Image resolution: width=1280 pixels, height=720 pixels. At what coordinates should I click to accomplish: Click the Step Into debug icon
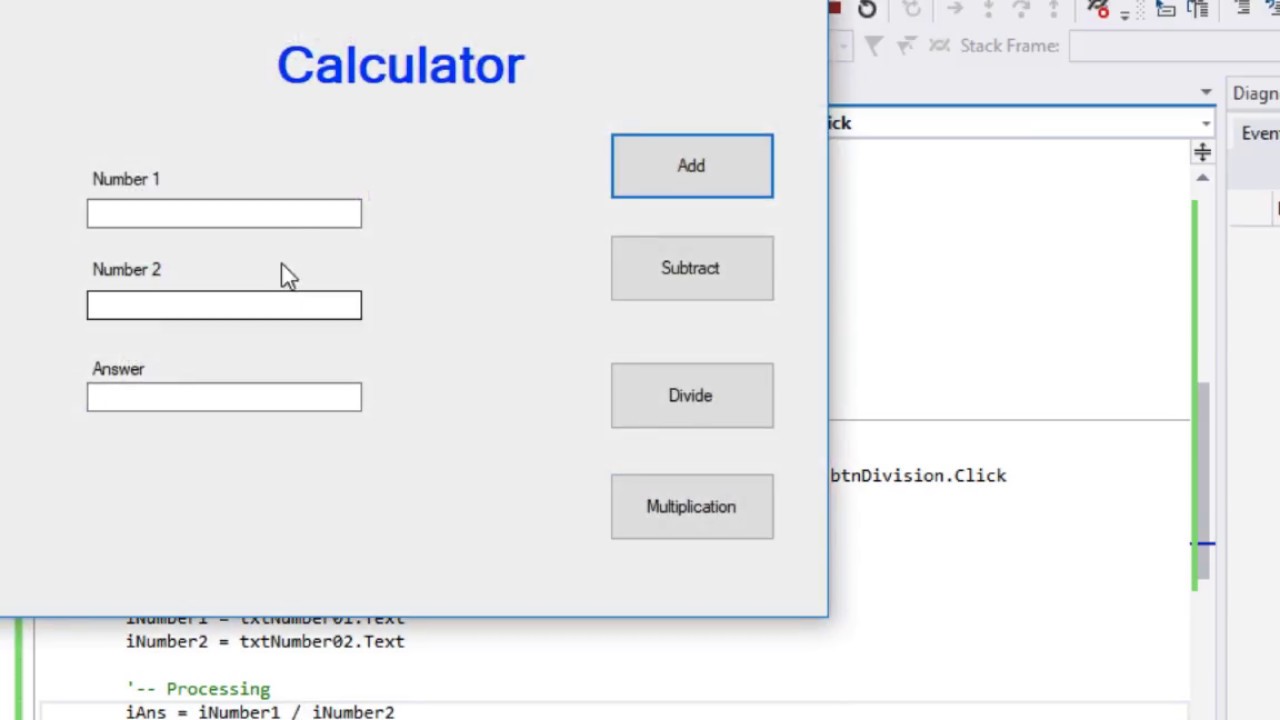click(x=988, y=8)
